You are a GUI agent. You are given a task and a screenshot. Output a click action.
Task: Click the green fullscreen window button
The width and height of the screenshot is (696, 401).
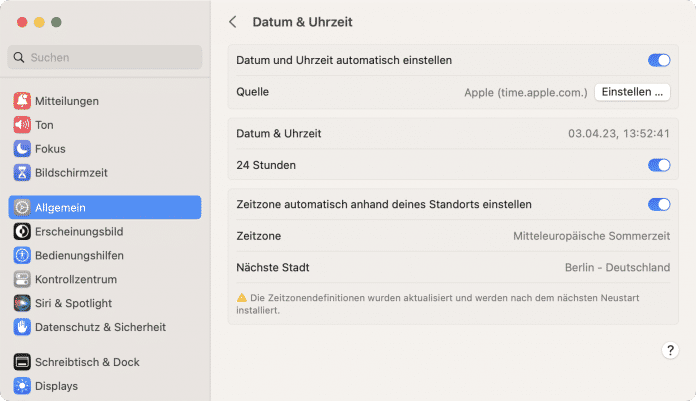point(56,22)
